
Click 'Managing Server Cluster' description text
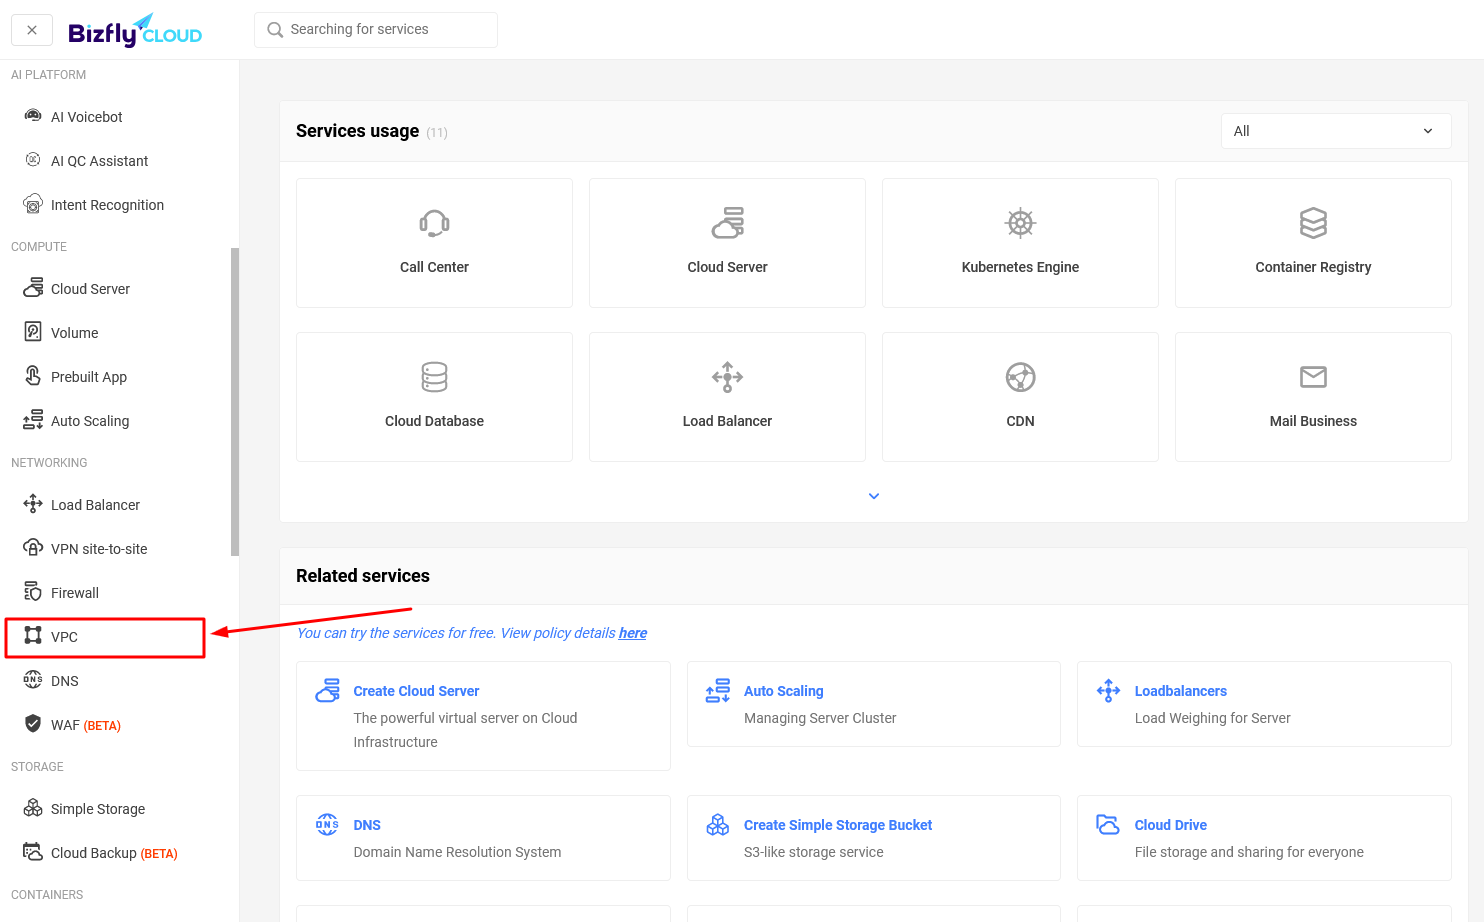820,718
